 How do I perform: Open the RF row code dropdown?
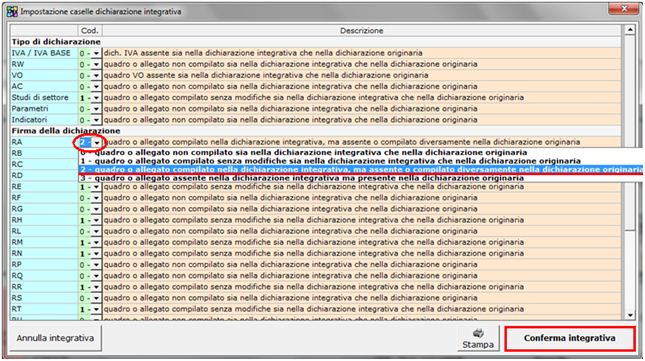tap(96, 198)
